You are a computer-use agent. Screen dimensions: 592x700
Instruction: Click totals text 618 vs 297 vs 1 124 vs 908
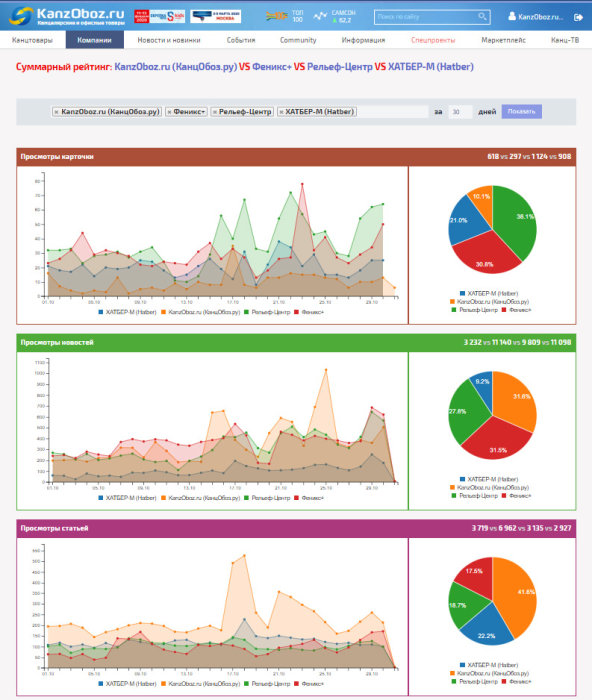point(529,157)
